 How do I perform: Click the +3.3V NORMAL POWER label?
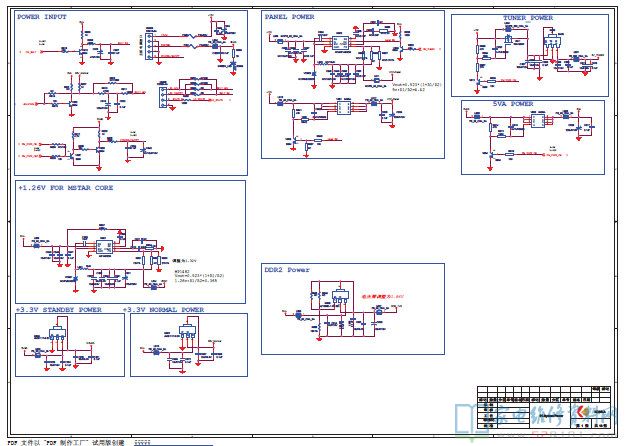click(x=163, y=310)
